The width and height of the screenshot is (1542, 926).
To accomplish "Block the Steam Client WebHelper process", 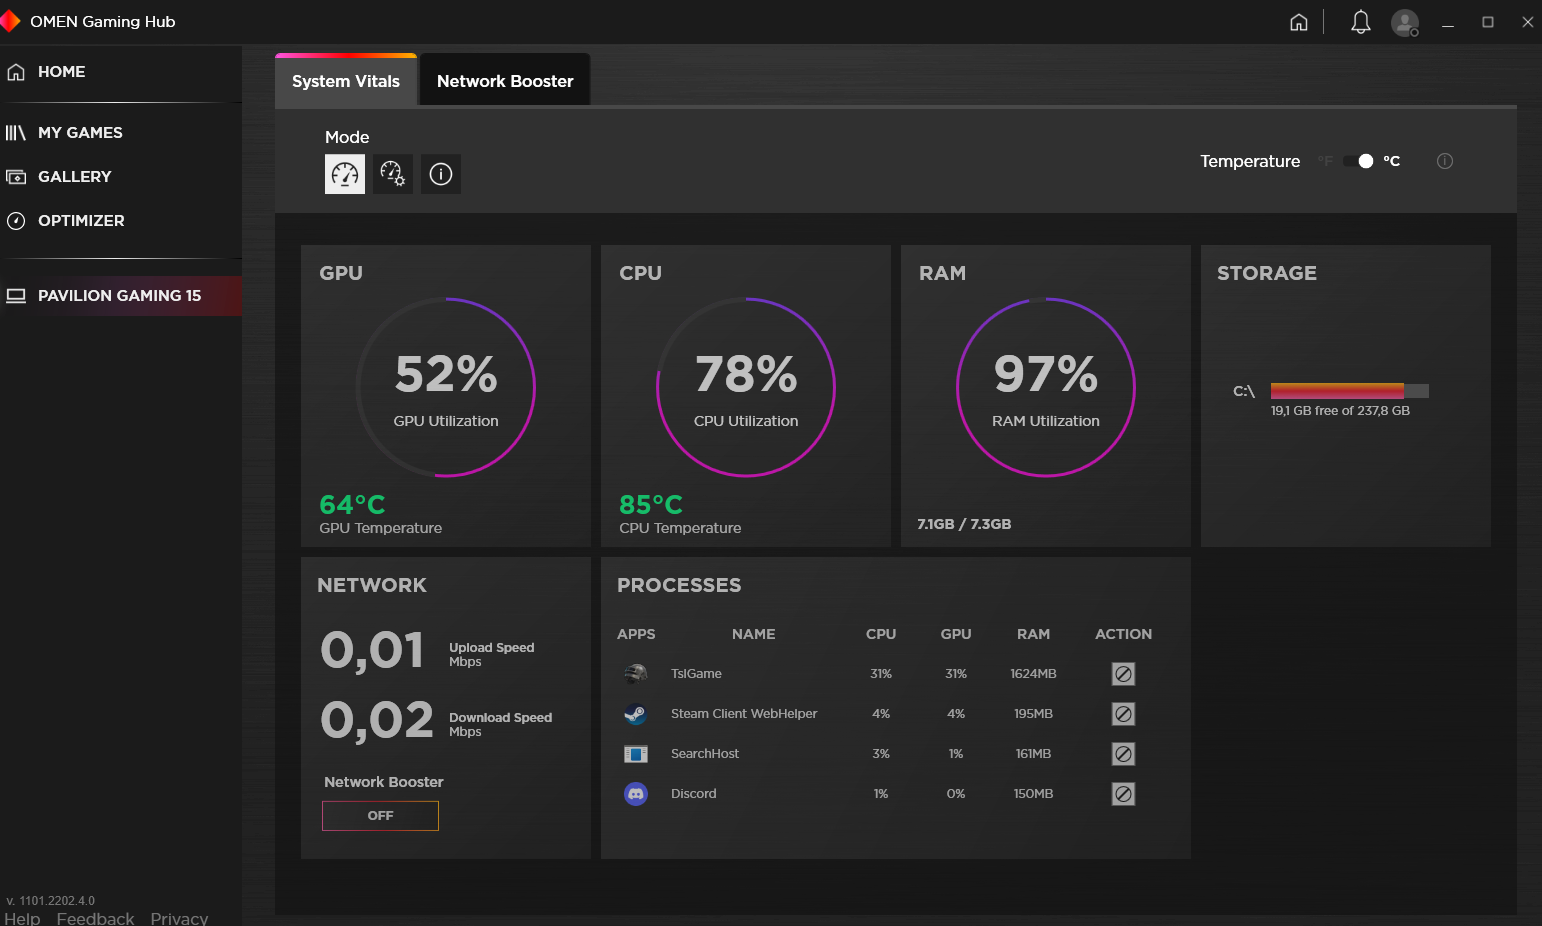I will coord(1123,714).
